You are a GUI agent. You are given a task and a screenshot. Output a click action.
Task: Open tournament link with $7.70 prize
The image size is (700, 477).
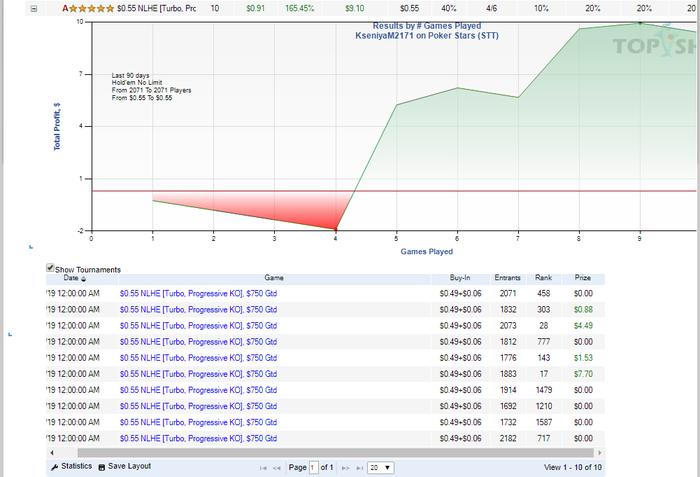(198, 374)
